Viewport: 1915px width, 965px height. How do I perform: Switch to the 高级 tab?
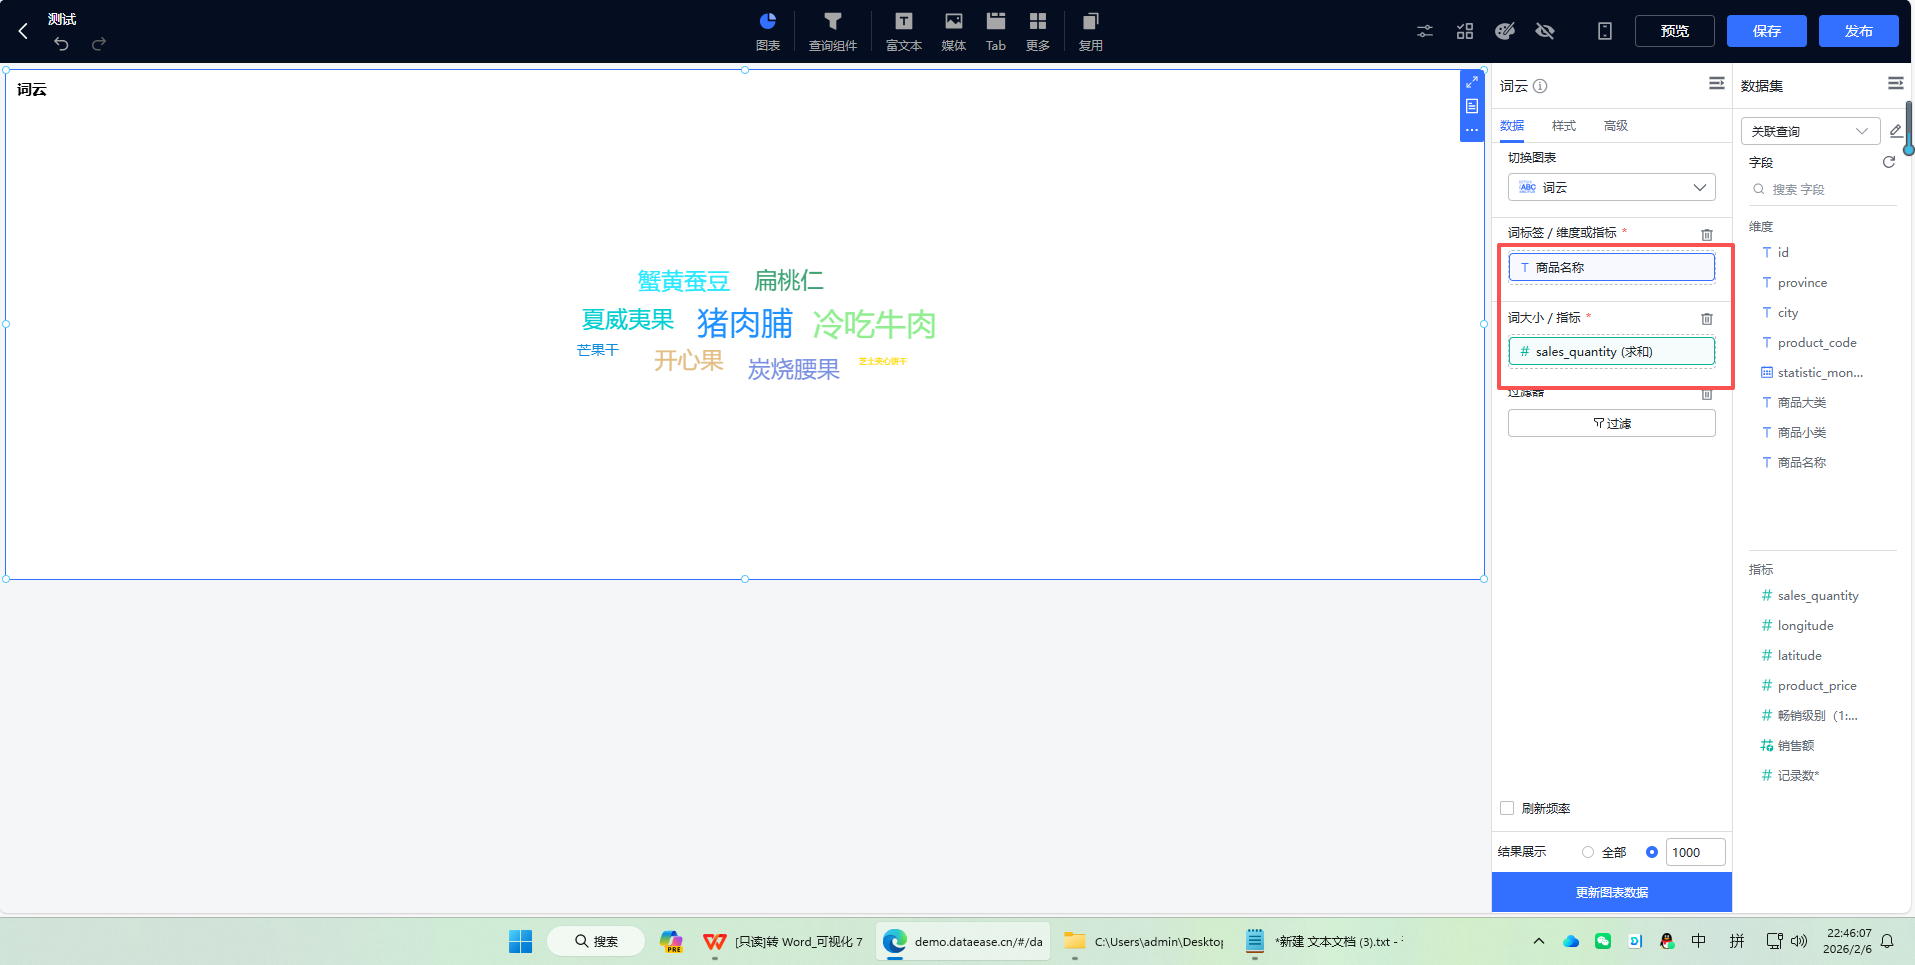1615,125
